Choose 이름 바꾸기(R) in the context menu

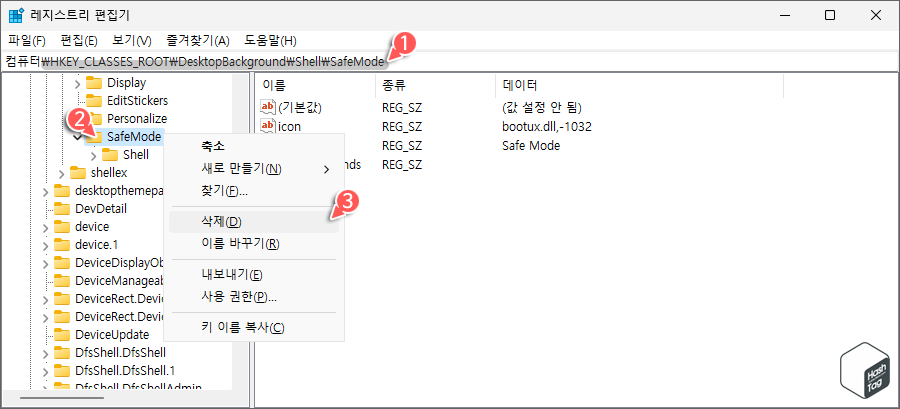tap(254, 244)
